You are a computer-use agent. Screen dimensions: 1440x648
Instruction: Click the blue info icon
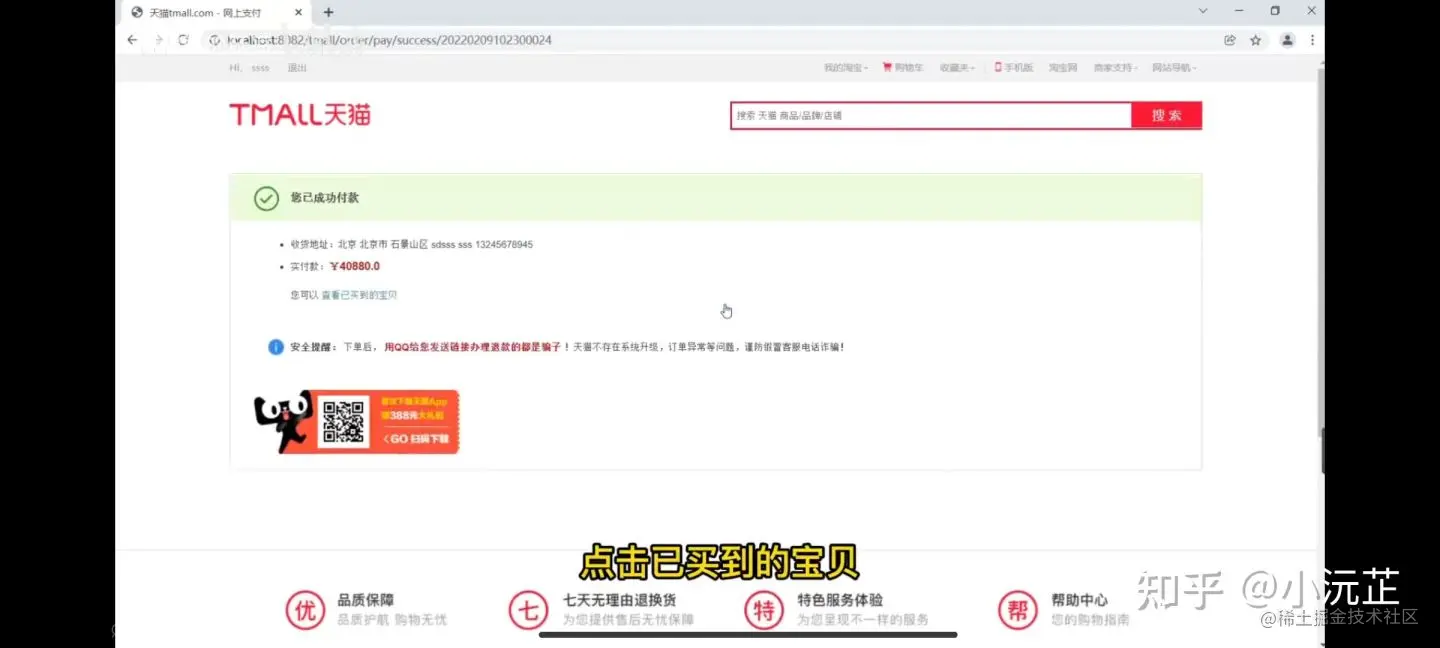[x=276, y=347]
